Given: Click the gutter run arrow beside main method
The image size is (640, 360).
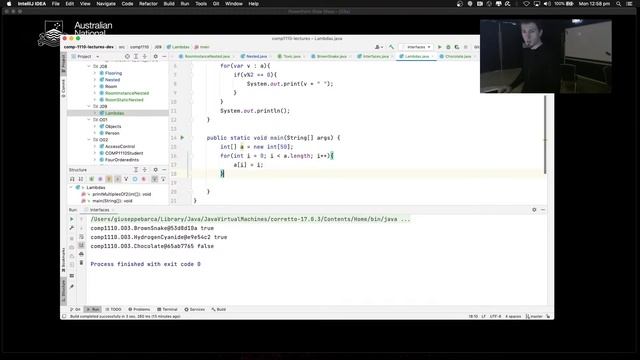Looking at the screenshot, I should tap(182, 138).
